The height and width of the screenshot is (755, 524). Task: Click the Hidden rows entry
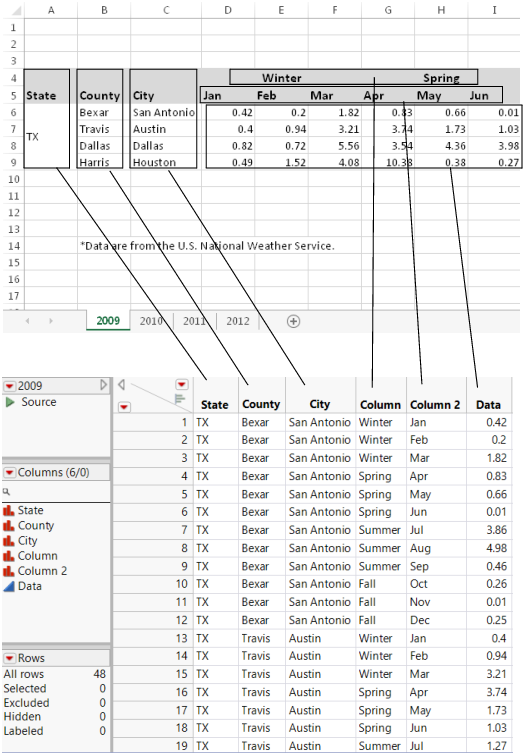tap(55, 717)
